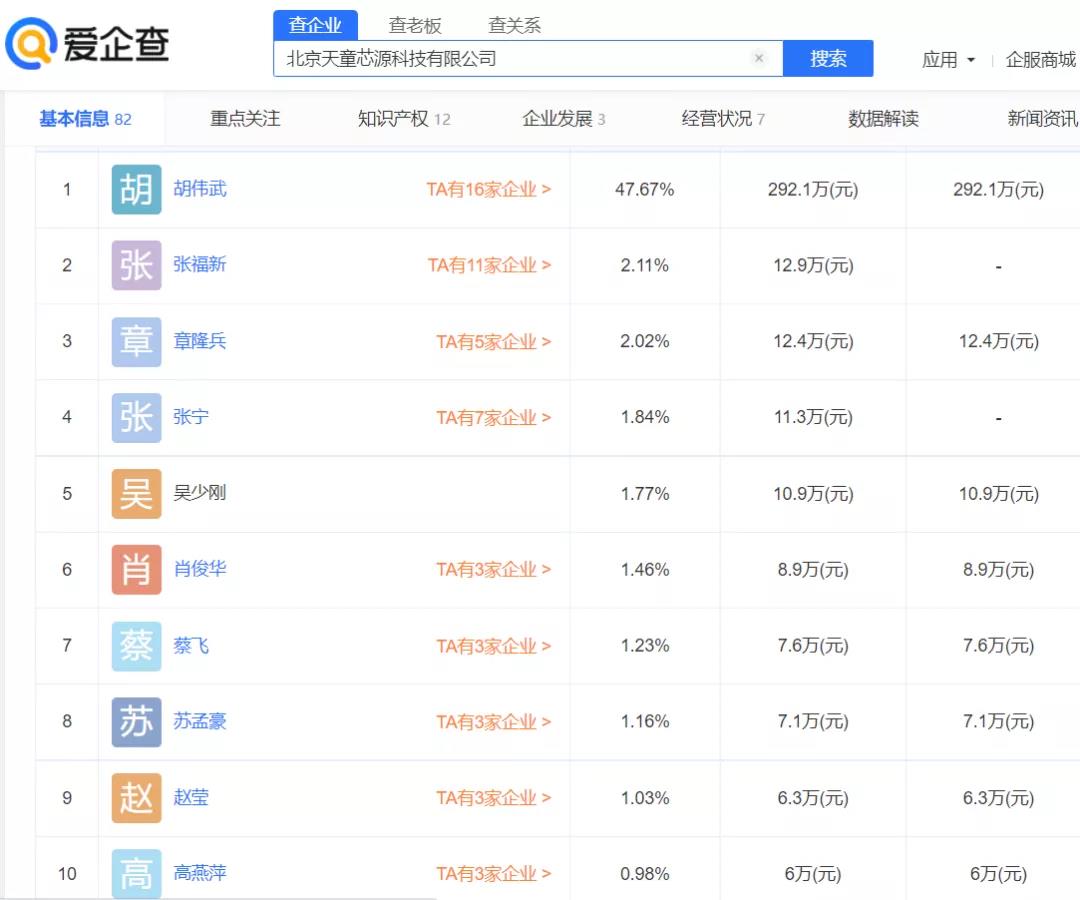Viewport: 1080px width, 900px height.
Task: Click the 高 avatar for 高燕萍
Action: [136, 874]
